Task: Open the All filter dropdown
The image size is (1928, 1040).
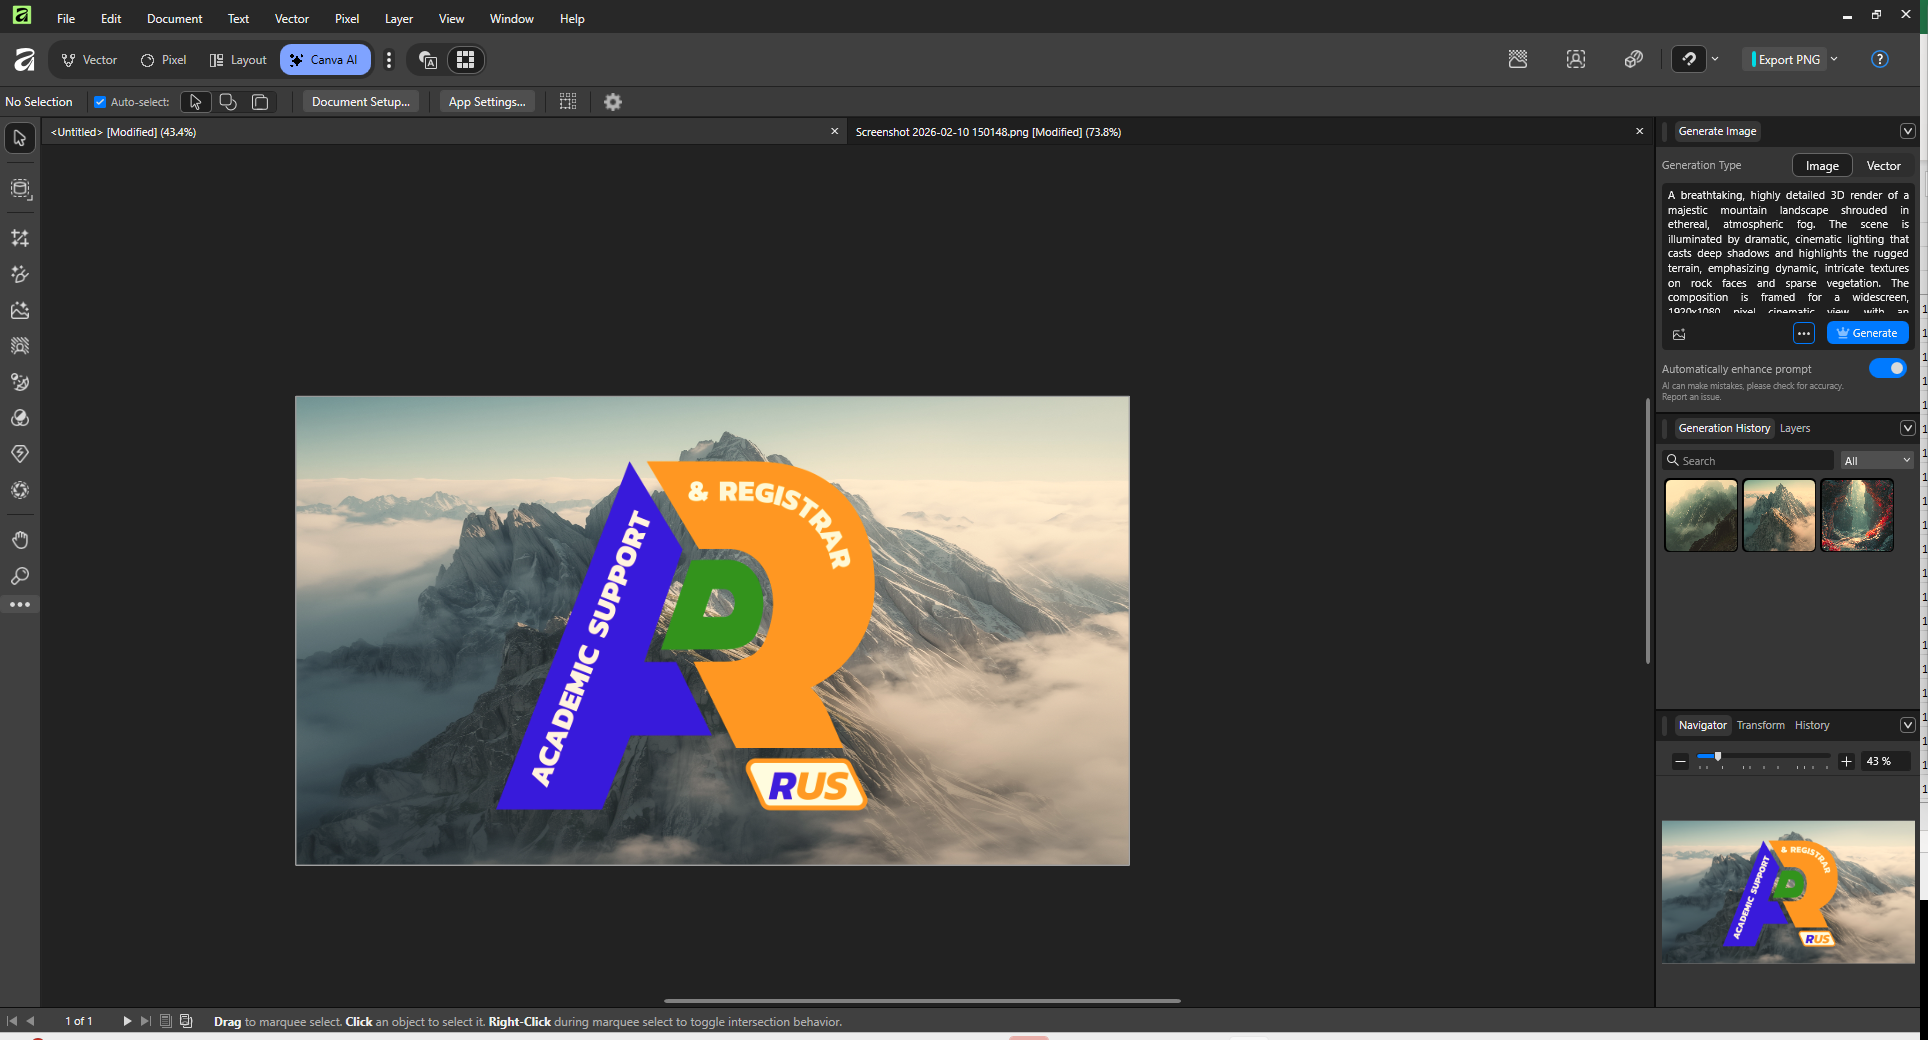Action: [1877, 461]
